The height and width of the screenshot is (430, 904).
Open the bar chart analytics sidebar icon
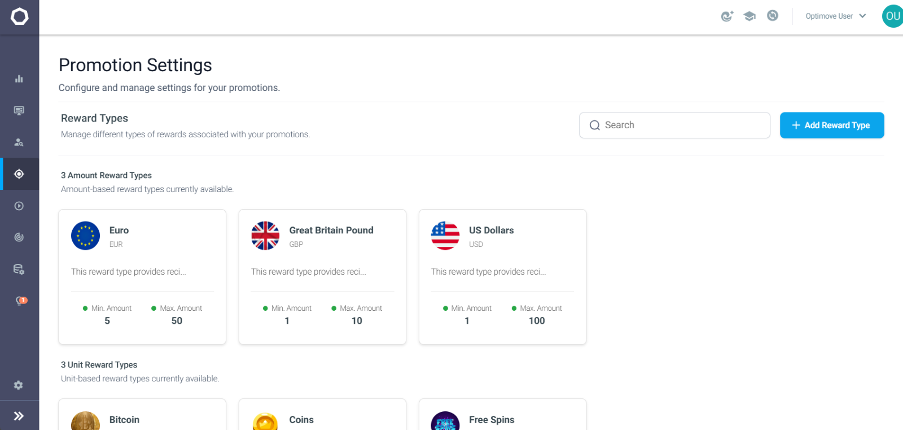(19, 79)
